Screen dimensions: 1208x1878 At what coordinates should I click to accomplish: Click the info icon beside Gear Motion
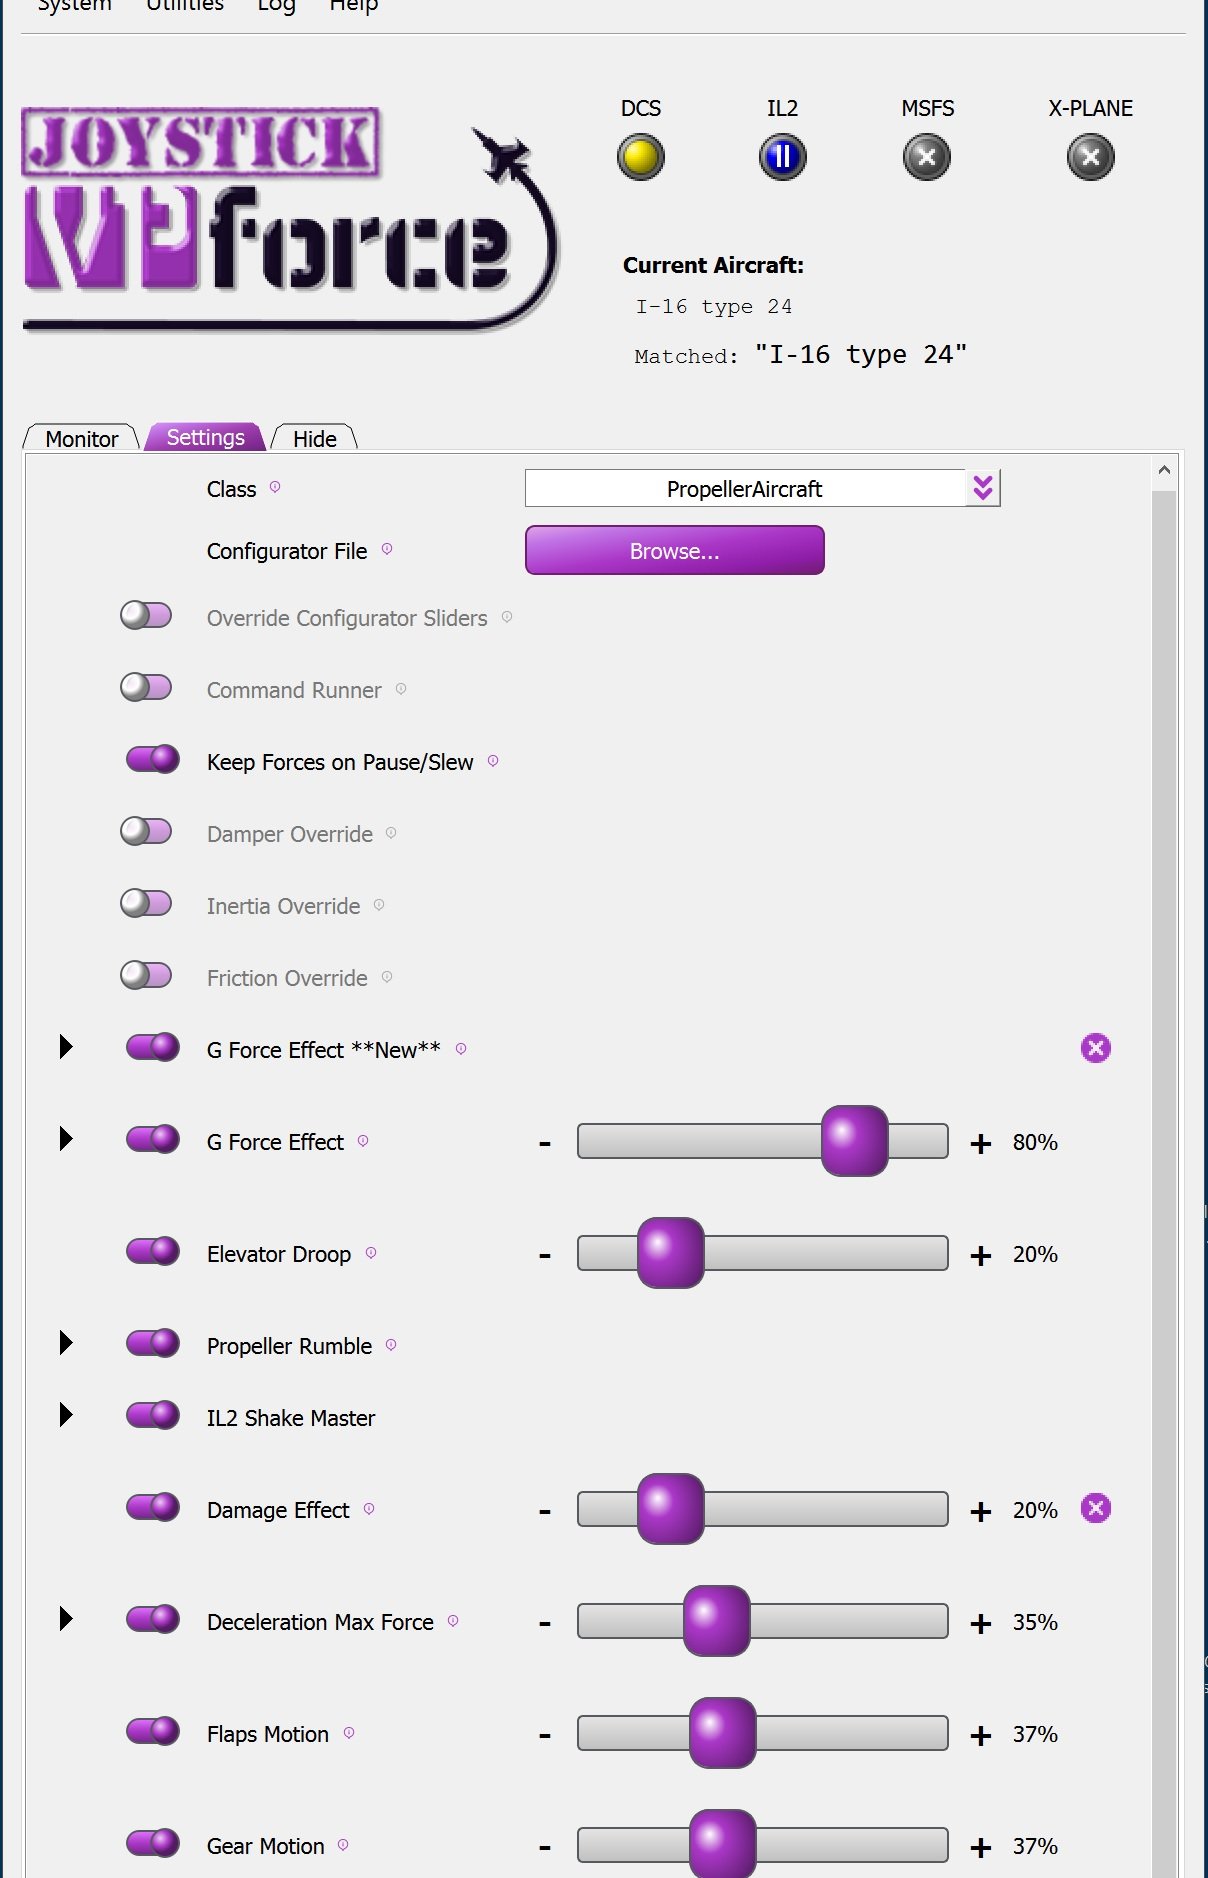point(343,1845)
